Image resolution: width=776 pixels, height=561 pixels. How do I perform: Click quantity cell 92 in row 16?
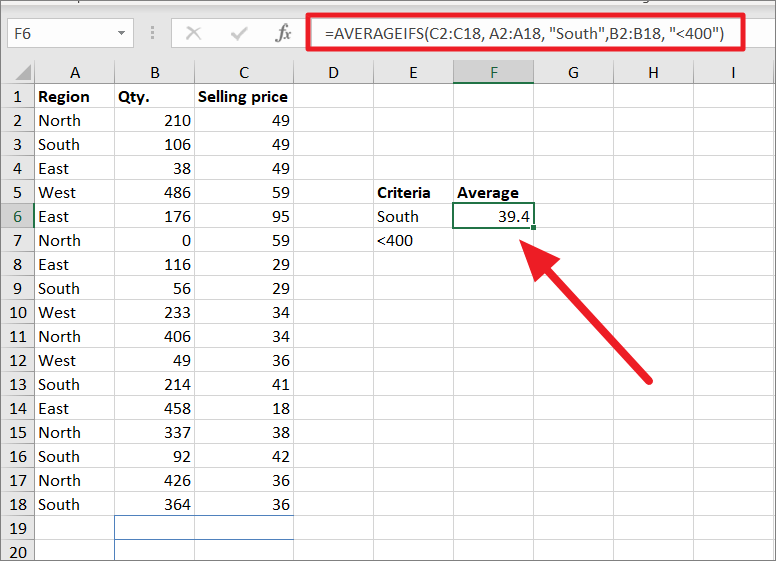point(154,456)
